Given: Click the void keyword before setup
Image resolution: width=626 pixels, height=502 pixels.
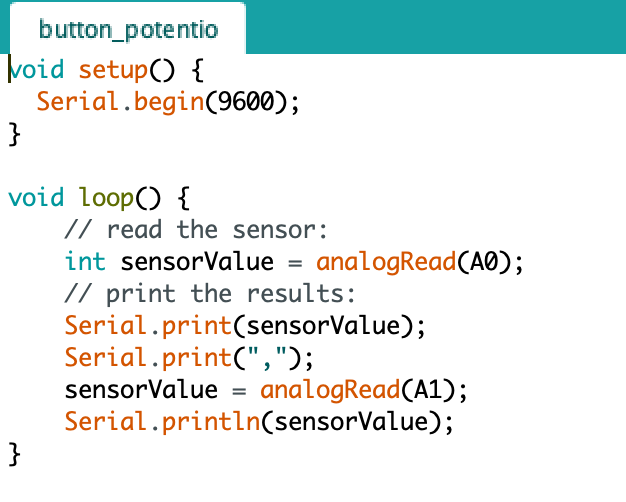Looking at the screenshot, I should pyautogui.click(x=36, y=70).
